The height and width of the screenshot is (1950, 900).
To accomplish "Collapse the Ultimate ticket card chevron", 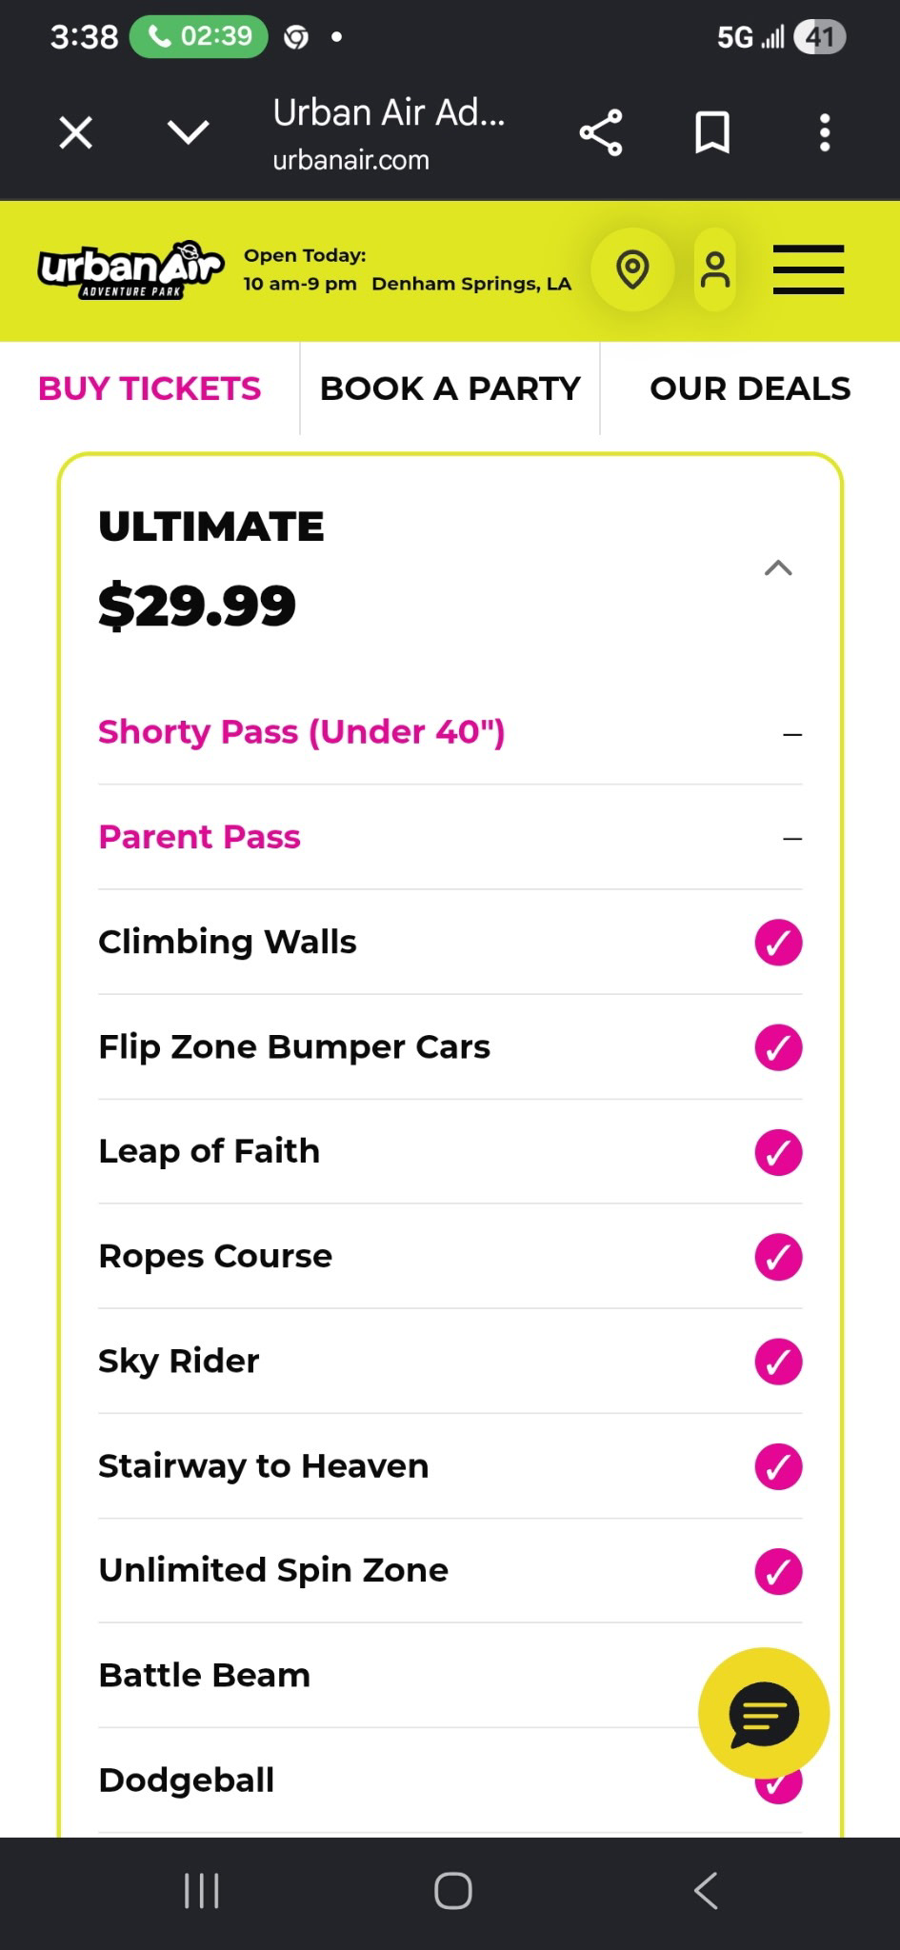I will pos(778,568).
